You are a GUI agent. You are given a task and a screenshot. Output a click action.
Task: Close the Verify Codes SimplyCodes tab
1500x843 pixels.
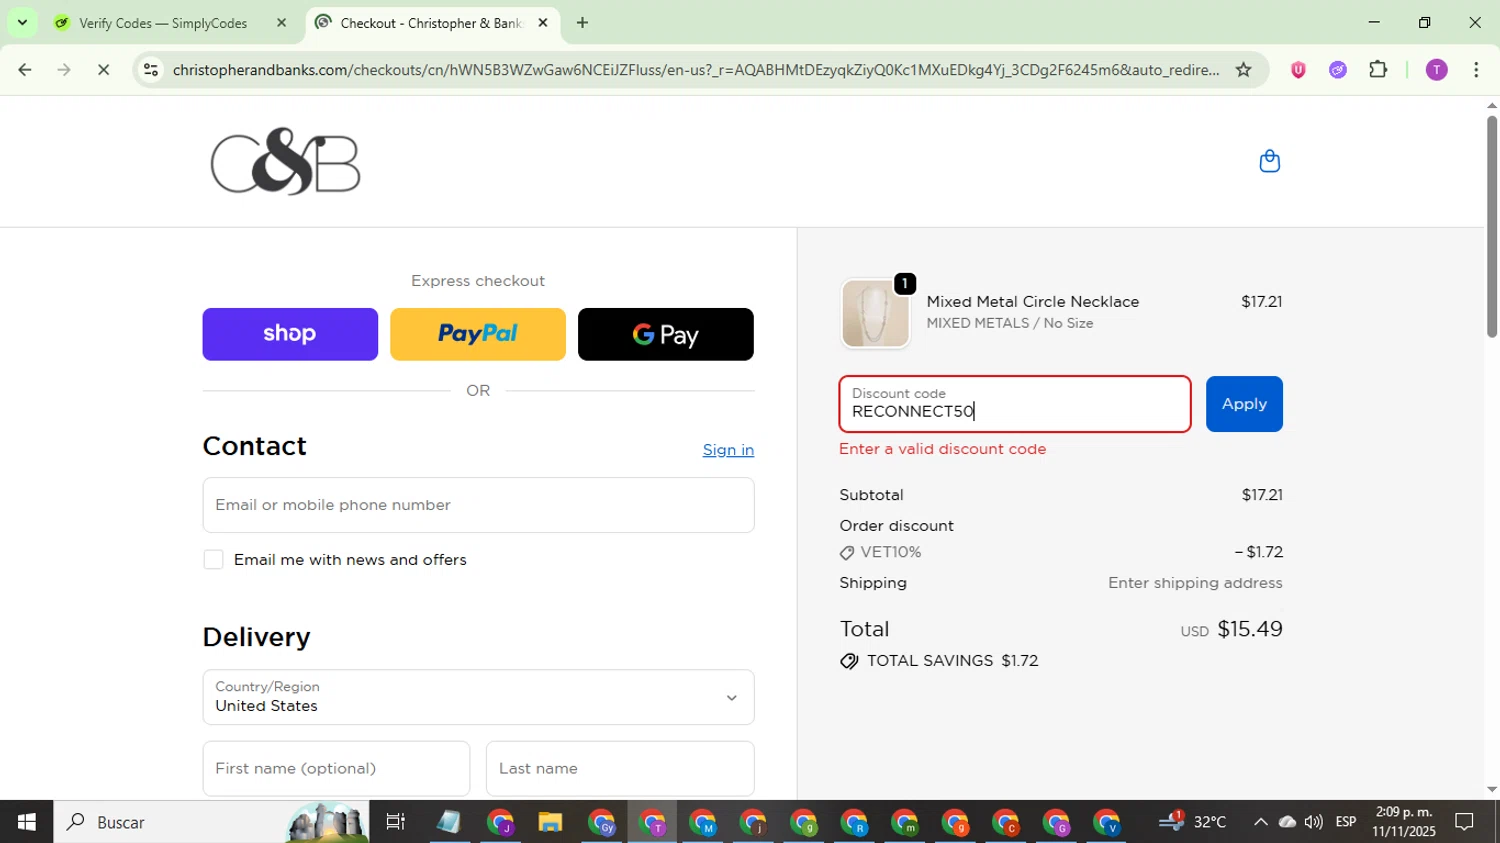pyautogui.click(x=281, y=23)
